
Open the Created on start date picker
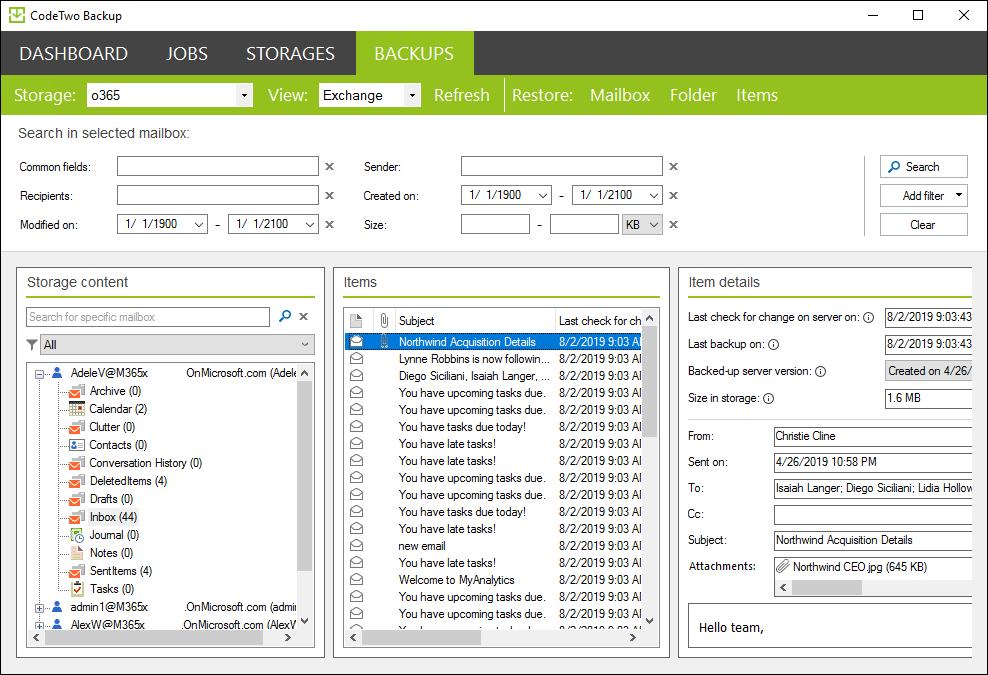click(x=543, y=195)
